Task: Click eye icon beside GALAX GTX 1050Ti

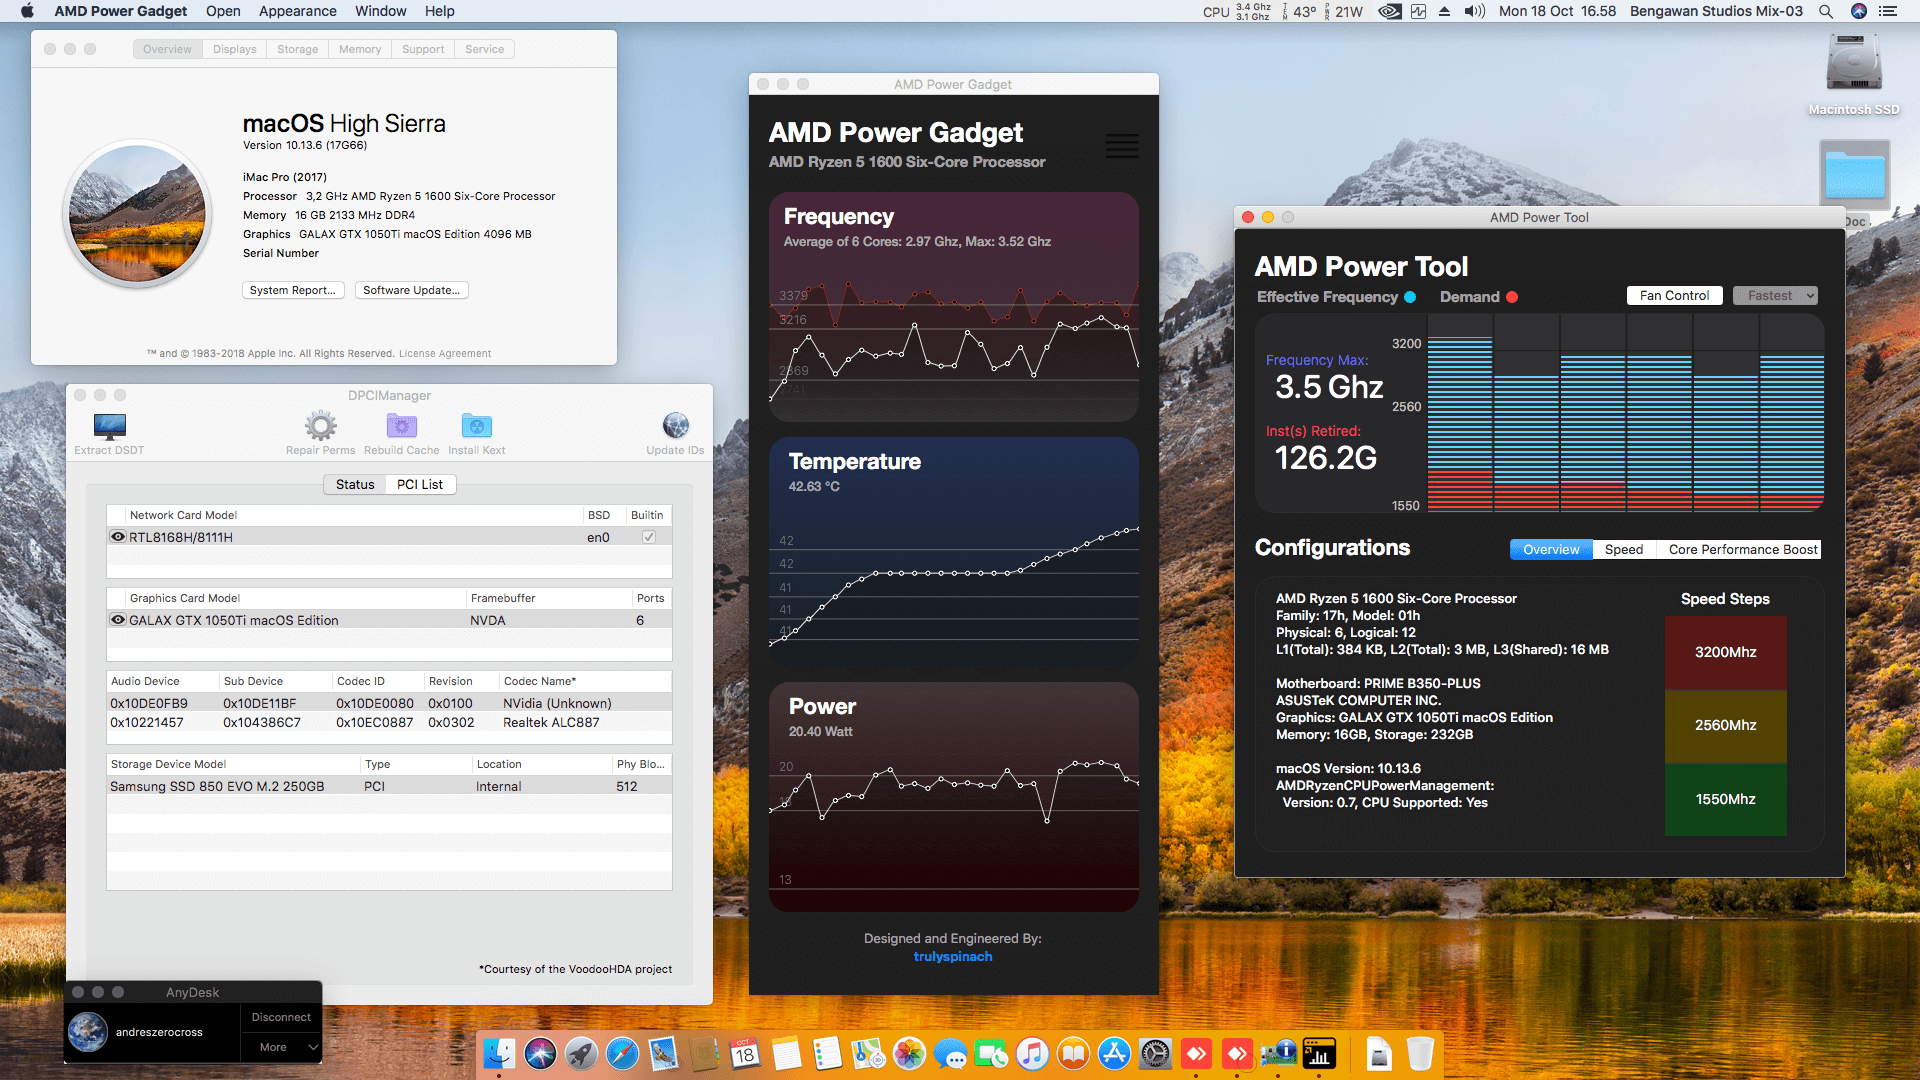Action: pos(118,620)
